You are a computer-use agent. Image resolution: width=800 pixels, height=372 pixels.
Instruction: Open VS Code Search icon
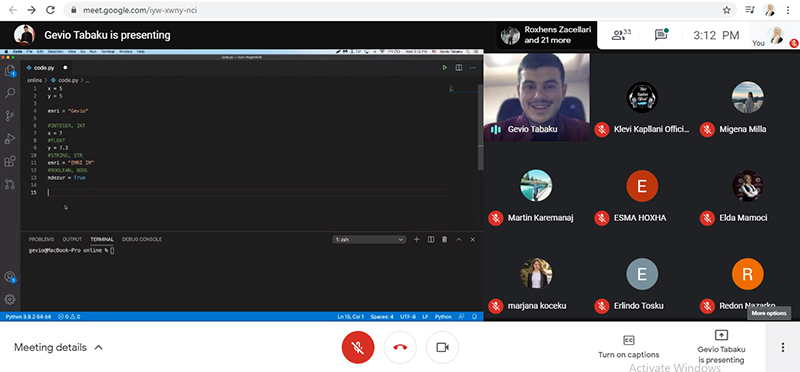(10, 93)
